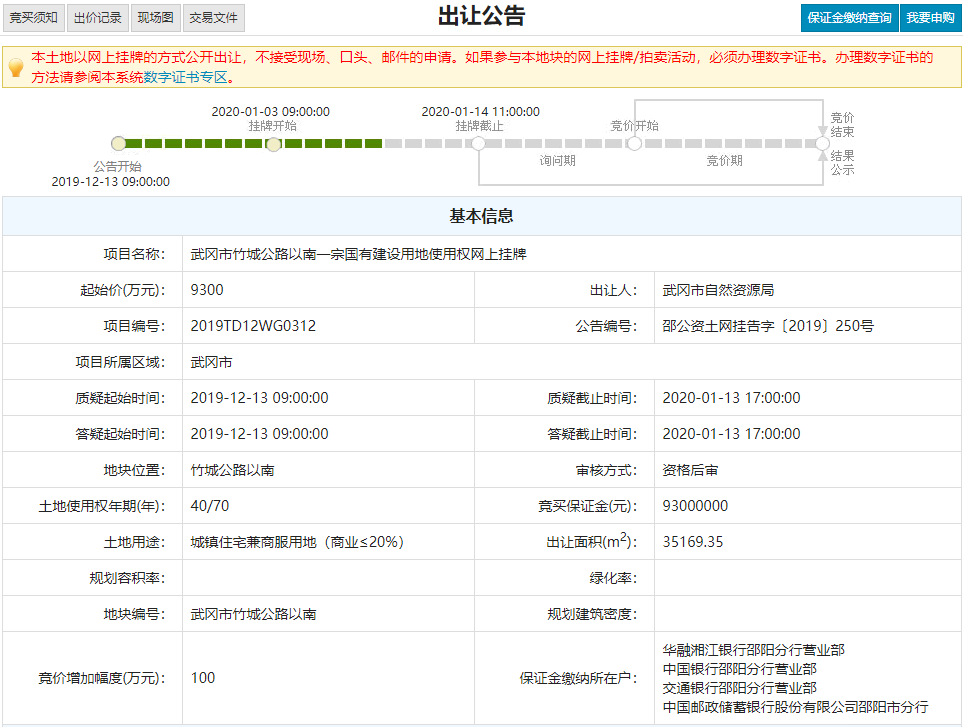Image resolution: width=963 pixels, height=727 pixels.
Task: Click the 出让公告 page title
Action: pos(482,16)
